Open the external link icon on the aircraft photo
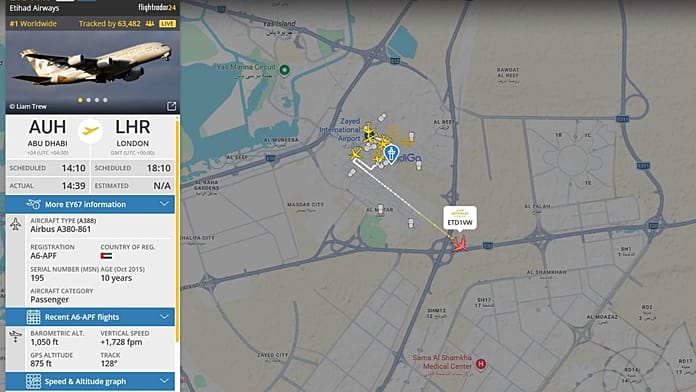Viewport: 696px width, 392px height. coord(171,106)
